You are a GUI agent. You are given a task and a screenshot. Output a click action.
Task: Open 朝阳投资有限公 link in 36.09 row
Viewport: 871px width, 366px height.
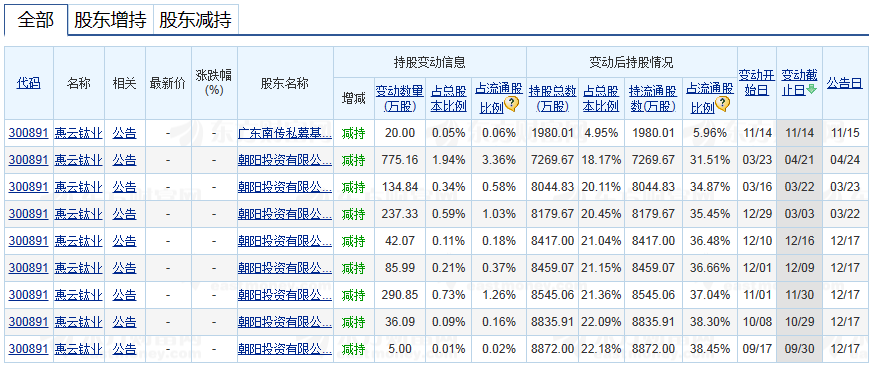285,322
